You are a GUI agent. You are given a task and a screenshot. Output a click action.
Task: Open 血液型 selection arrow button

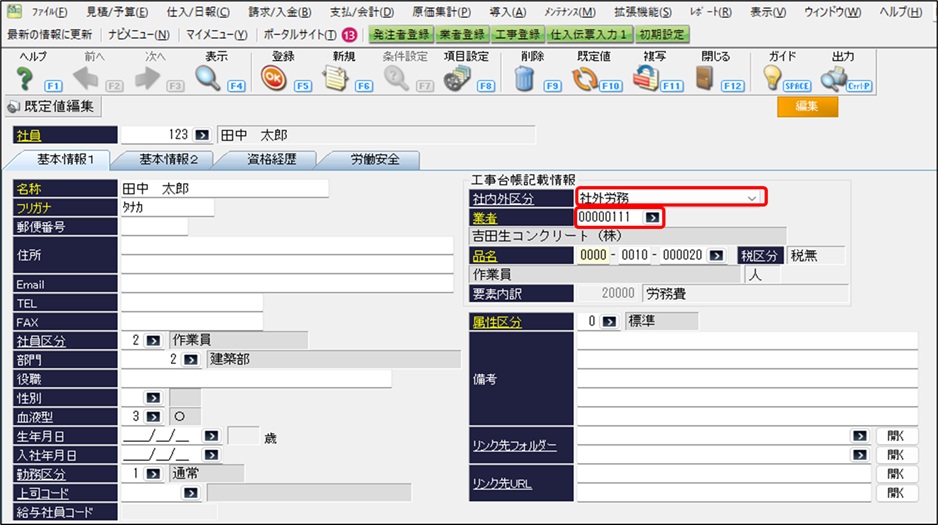pos(152,416)
